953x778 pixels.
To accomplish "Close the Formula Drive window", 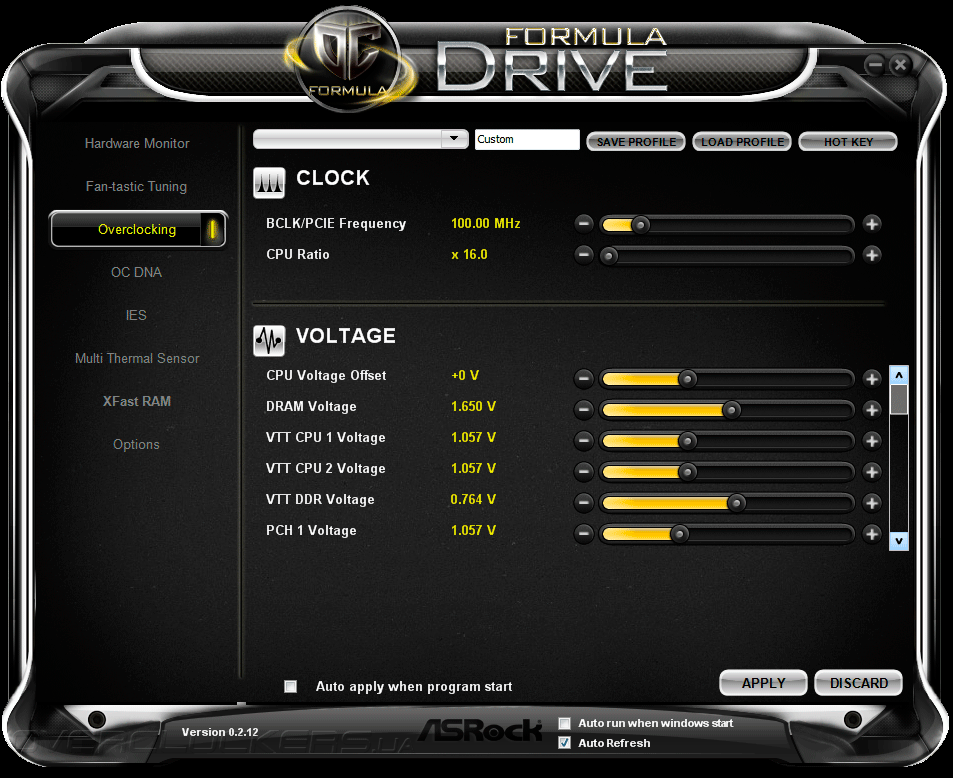I will [900, 64].
